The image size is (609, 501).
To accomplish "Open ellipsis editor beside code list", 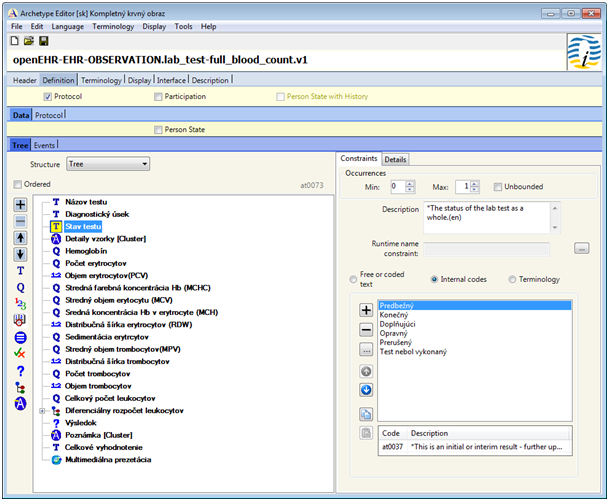I will (x=366, y=350).
